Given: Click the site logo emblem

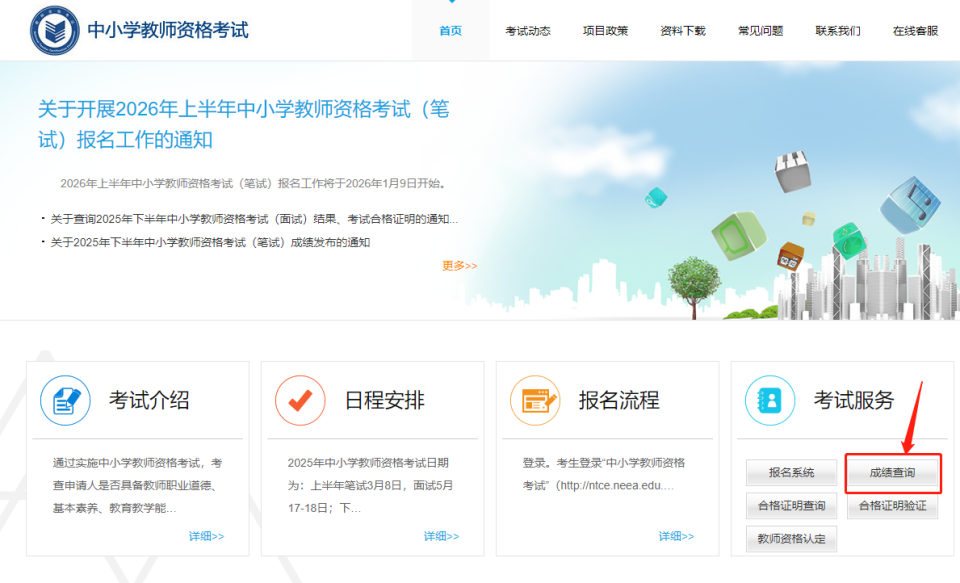Looking at the screenshot, I should [x=56, y=30].
